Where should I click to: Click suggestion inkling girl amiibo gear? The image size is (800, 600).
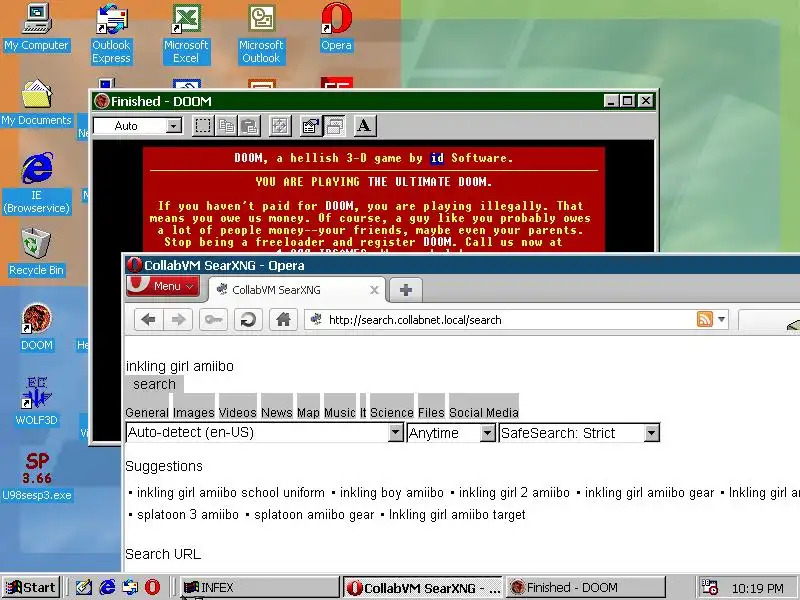tap(649, 492)
